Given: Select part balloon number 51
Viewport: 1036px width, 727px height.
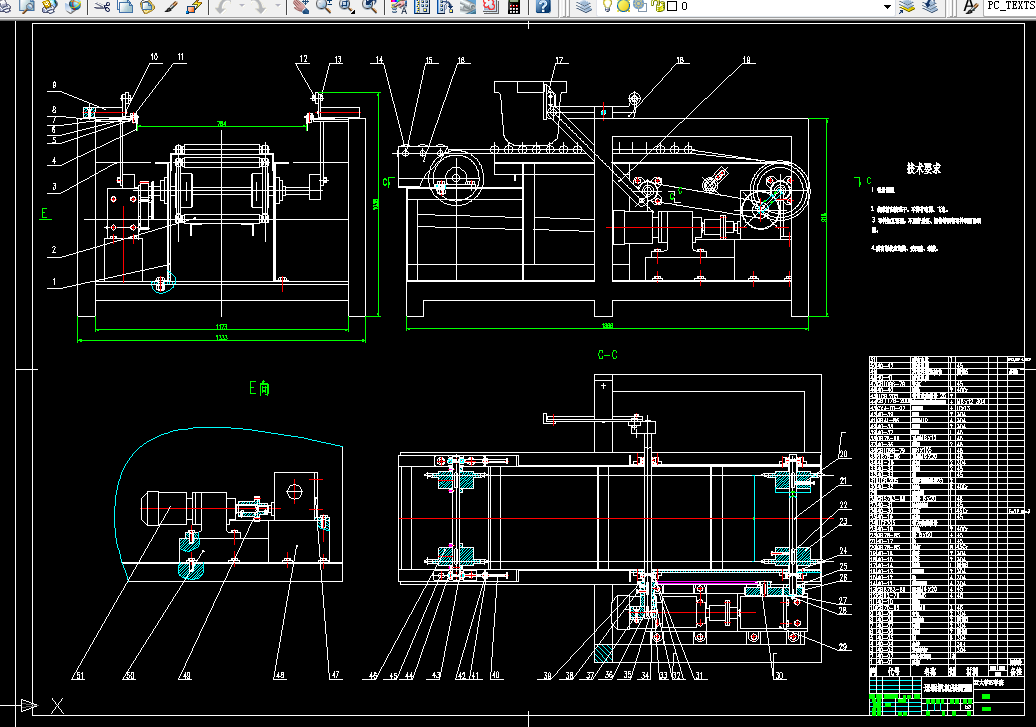Looking at the screenshot, I should tap(79, 675).
